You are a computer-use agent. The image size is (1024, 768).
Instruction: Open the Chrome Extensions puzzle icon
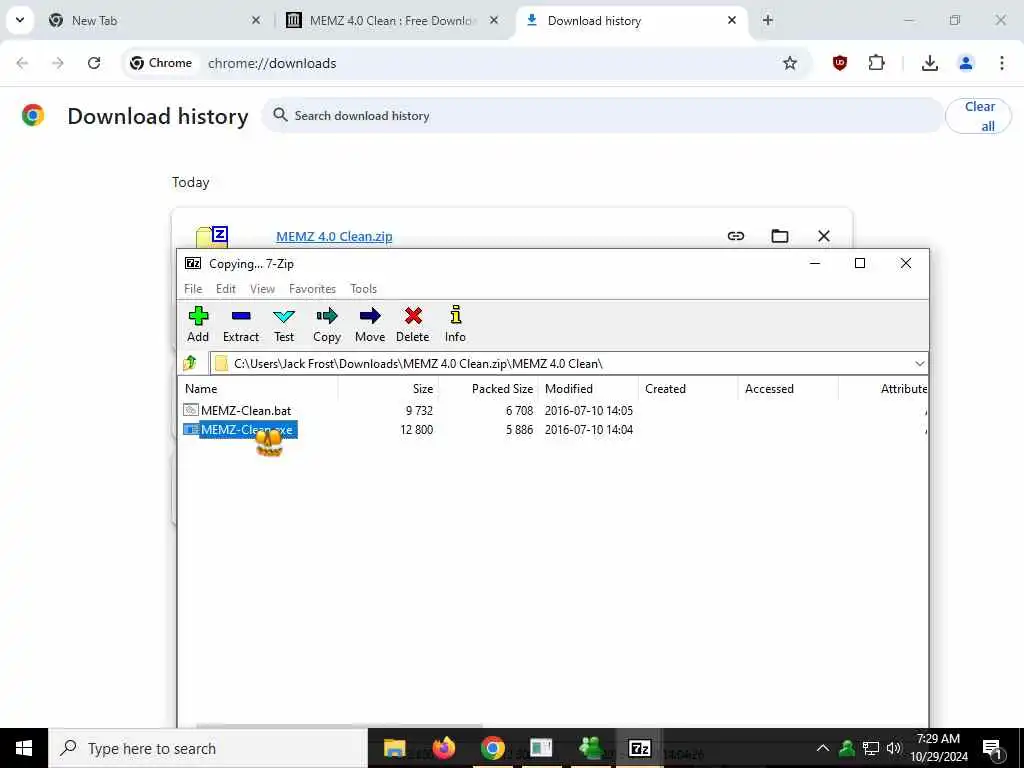[x=876, y=63]
